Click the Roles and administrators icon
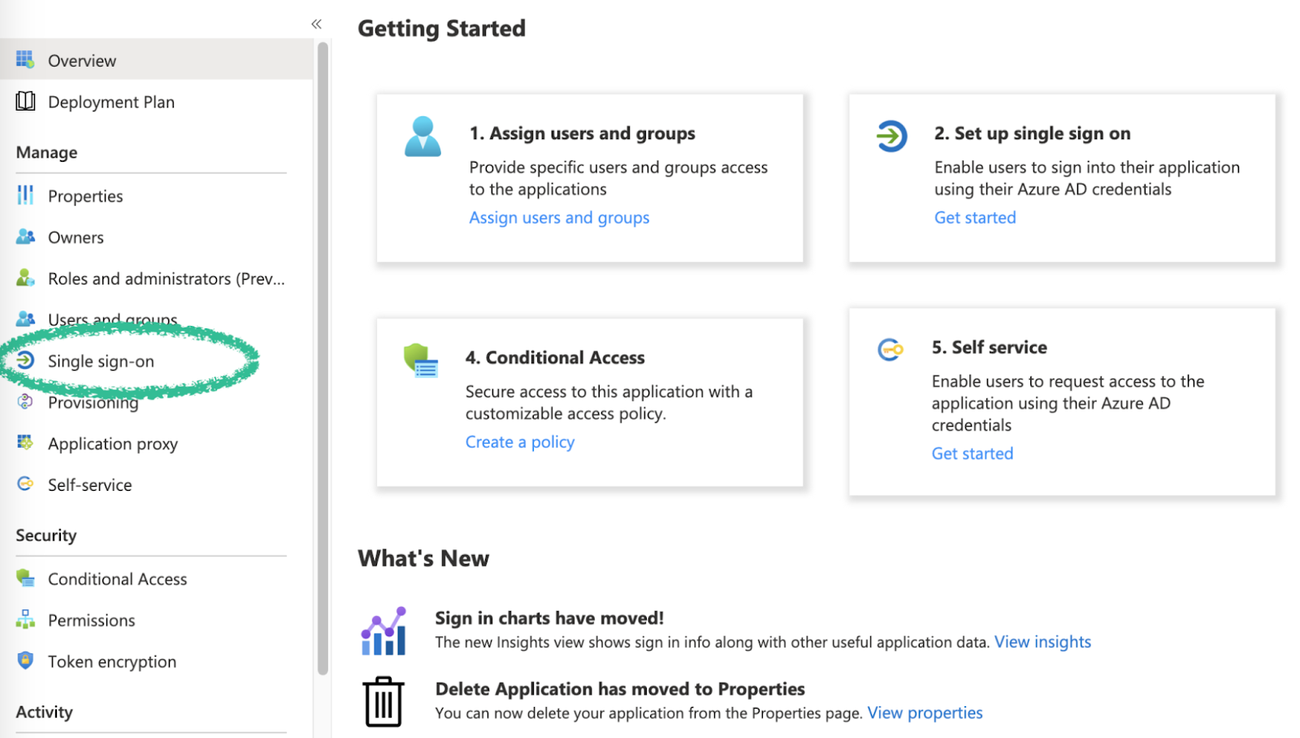 (25, 278)
